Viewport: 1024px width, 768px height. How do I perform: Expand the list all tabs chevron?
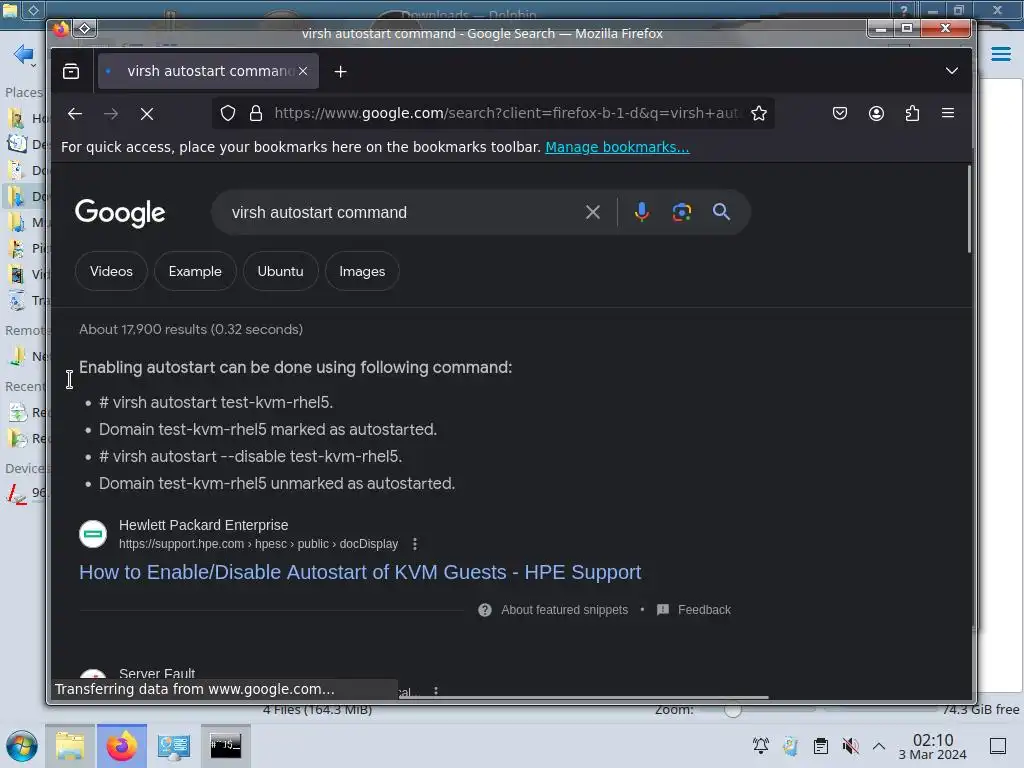[x=952, y=71]
